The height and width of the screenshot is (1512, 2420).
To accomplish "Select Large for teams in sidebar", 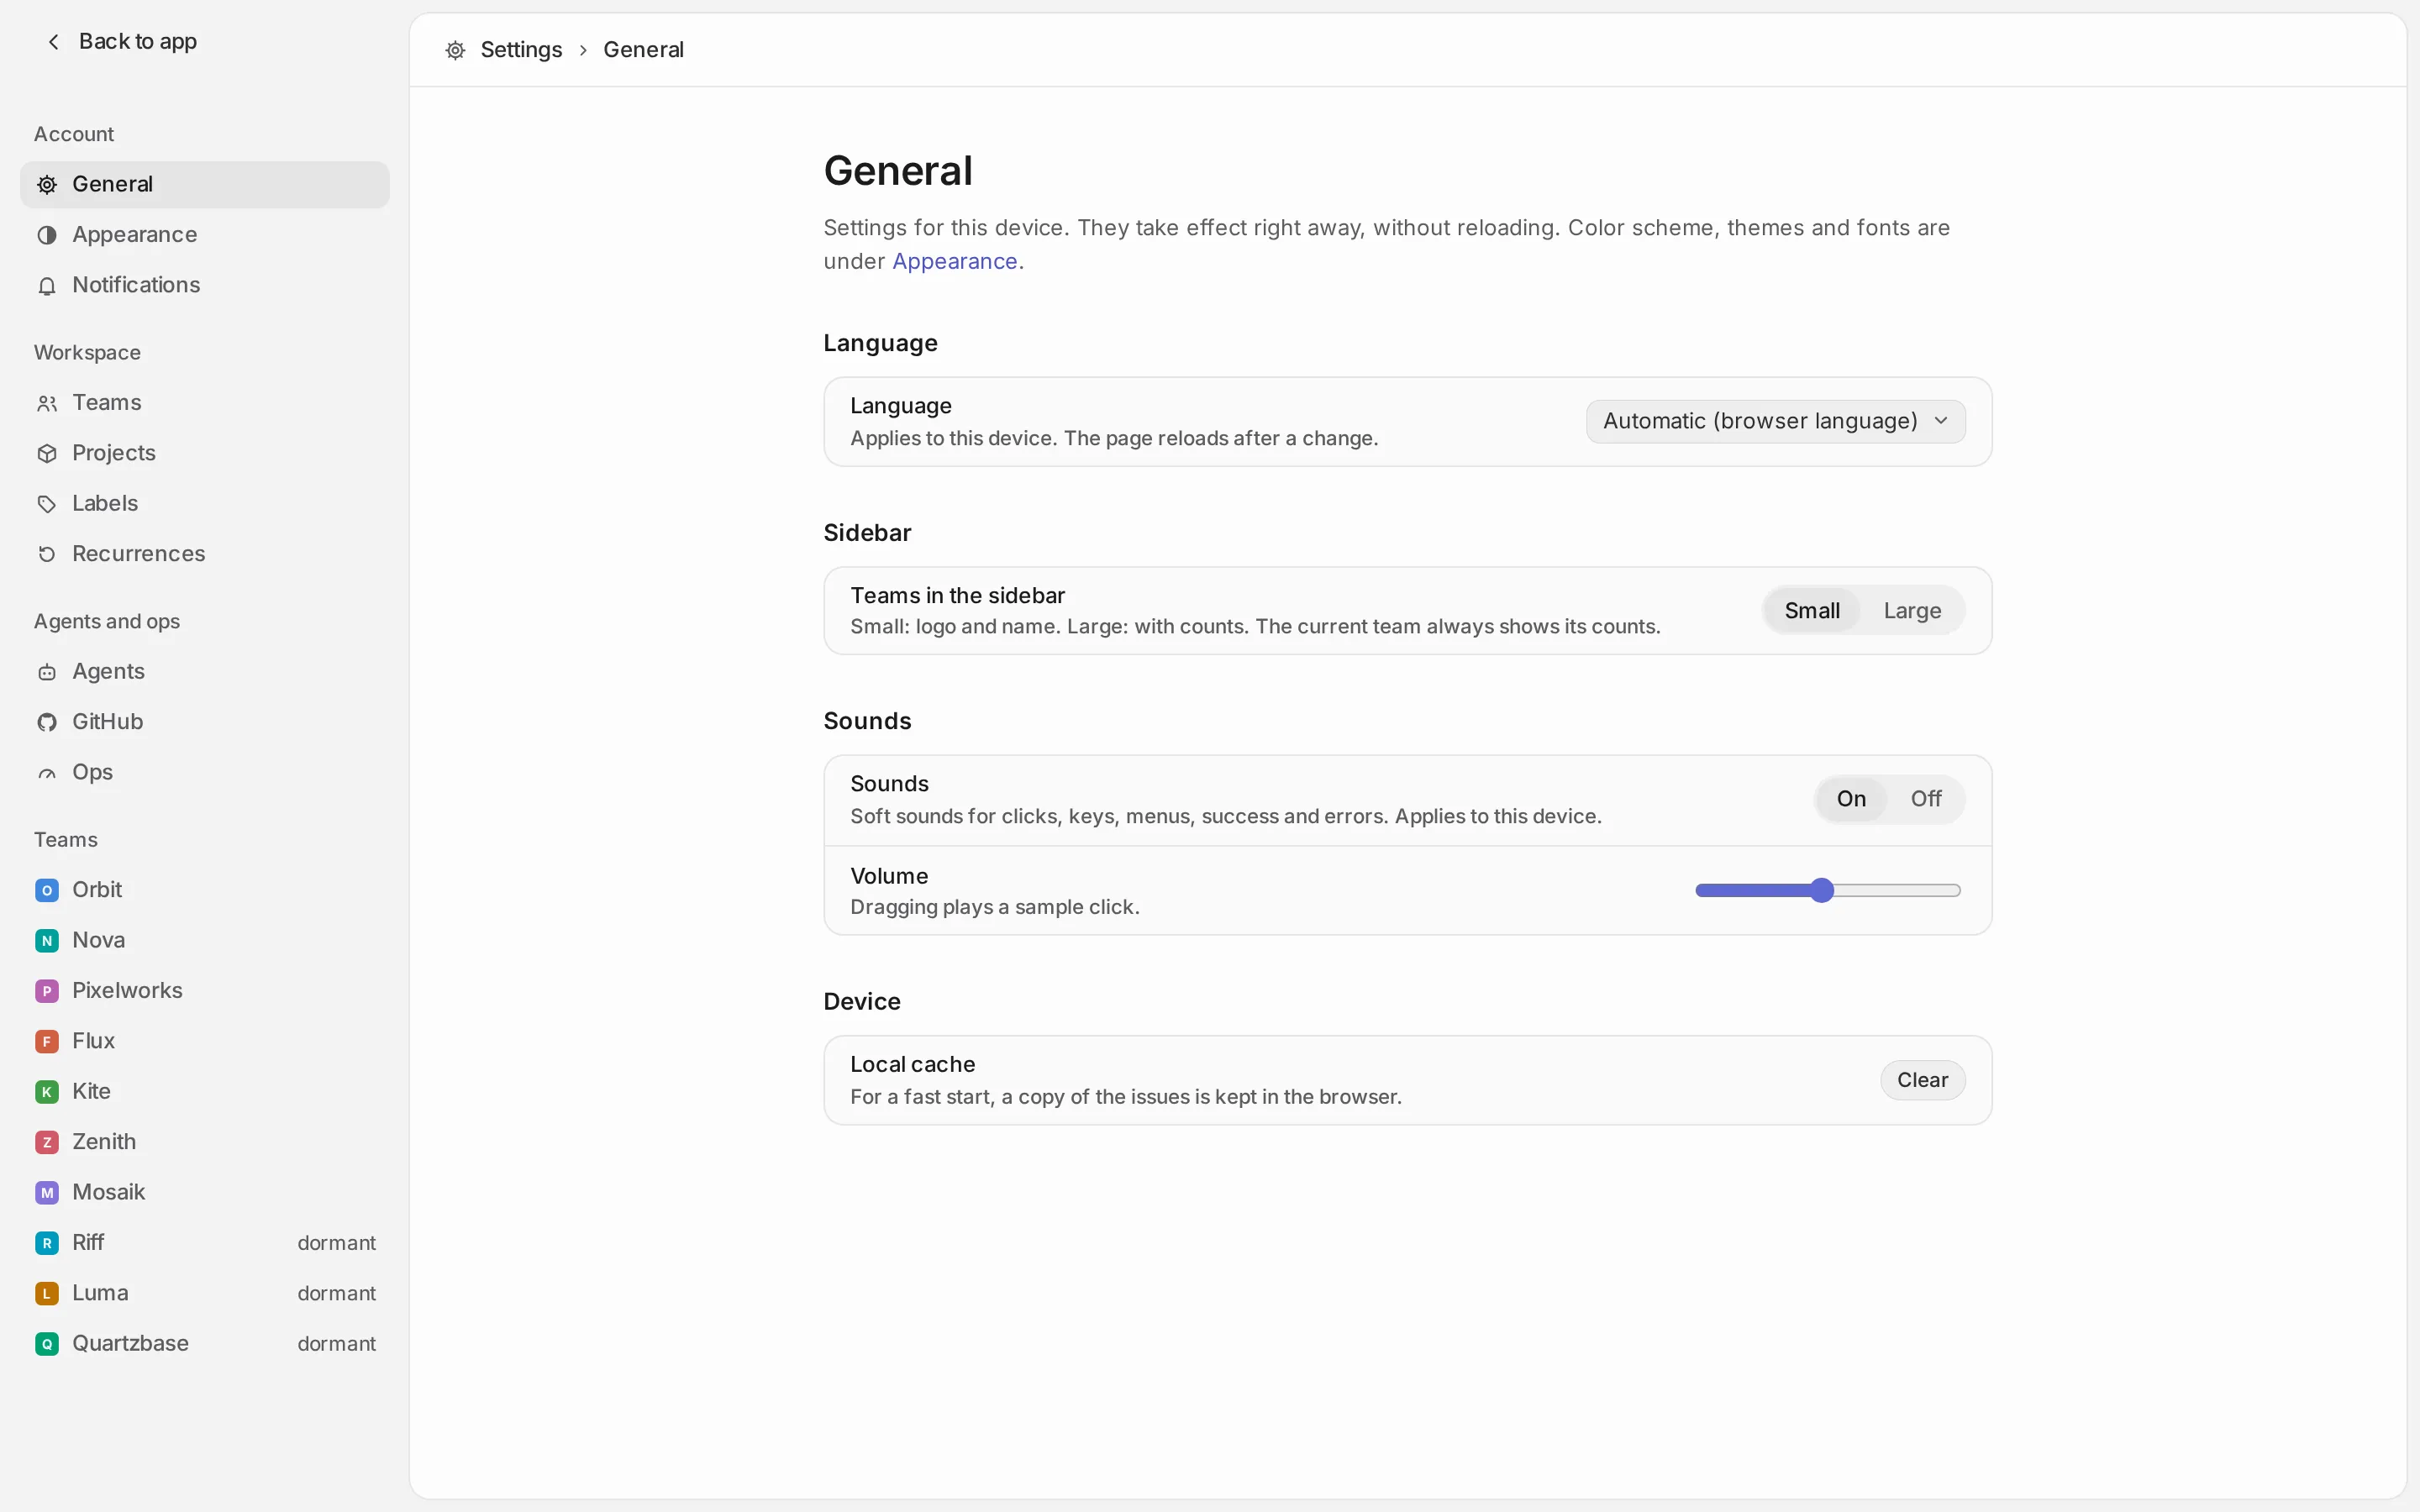I will coord(1912,610).
